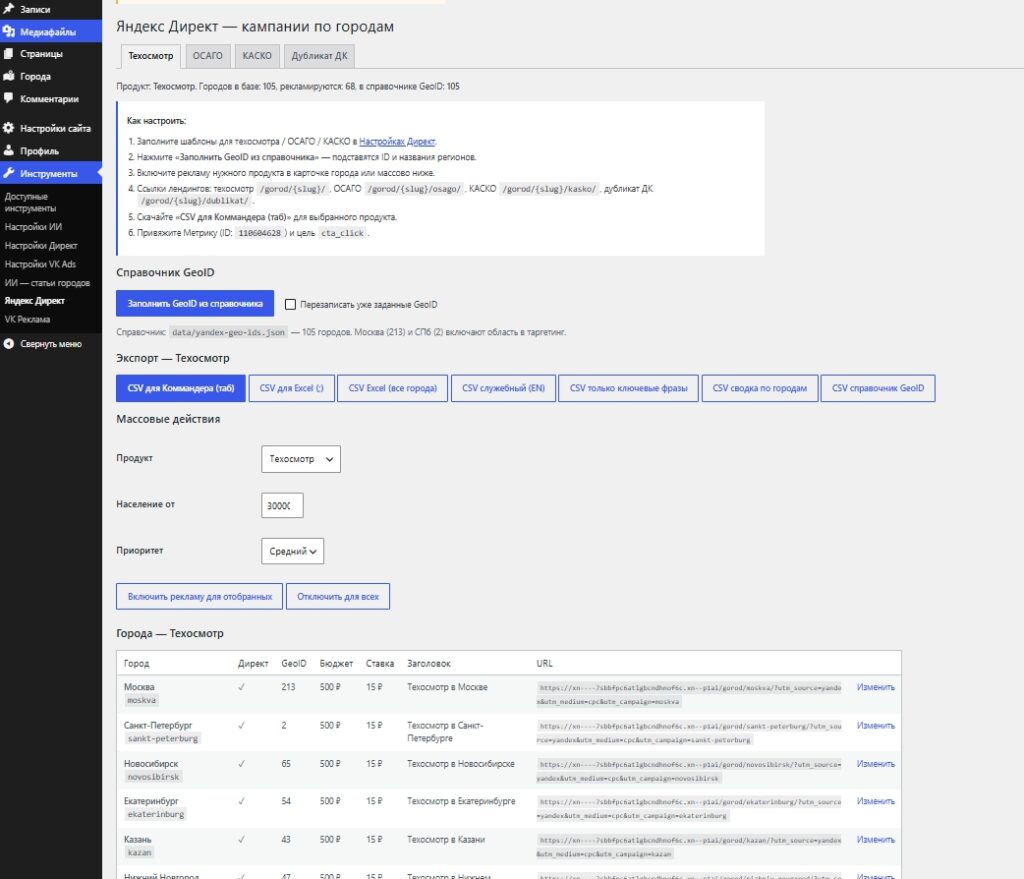1024x879 pixels.
Task: Click Изменить link for Екатеринбург row
Action: (x=876, y=801)
